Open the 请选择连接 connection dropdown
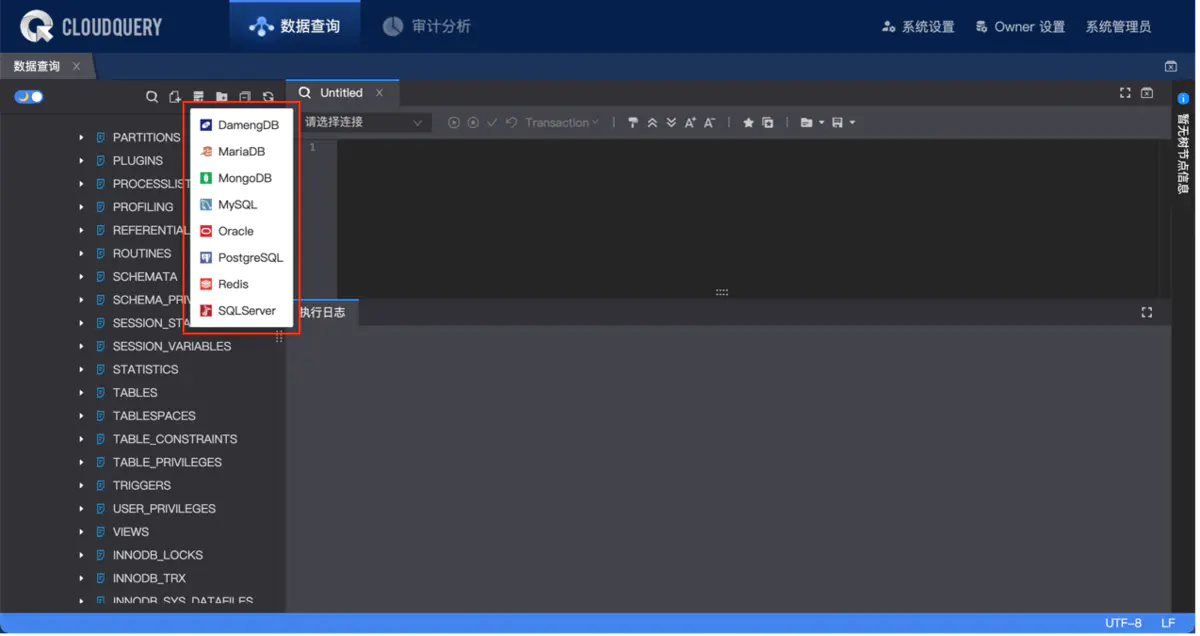The width and height of the screenshot is (1200, 636). click(x=364, y=122)
